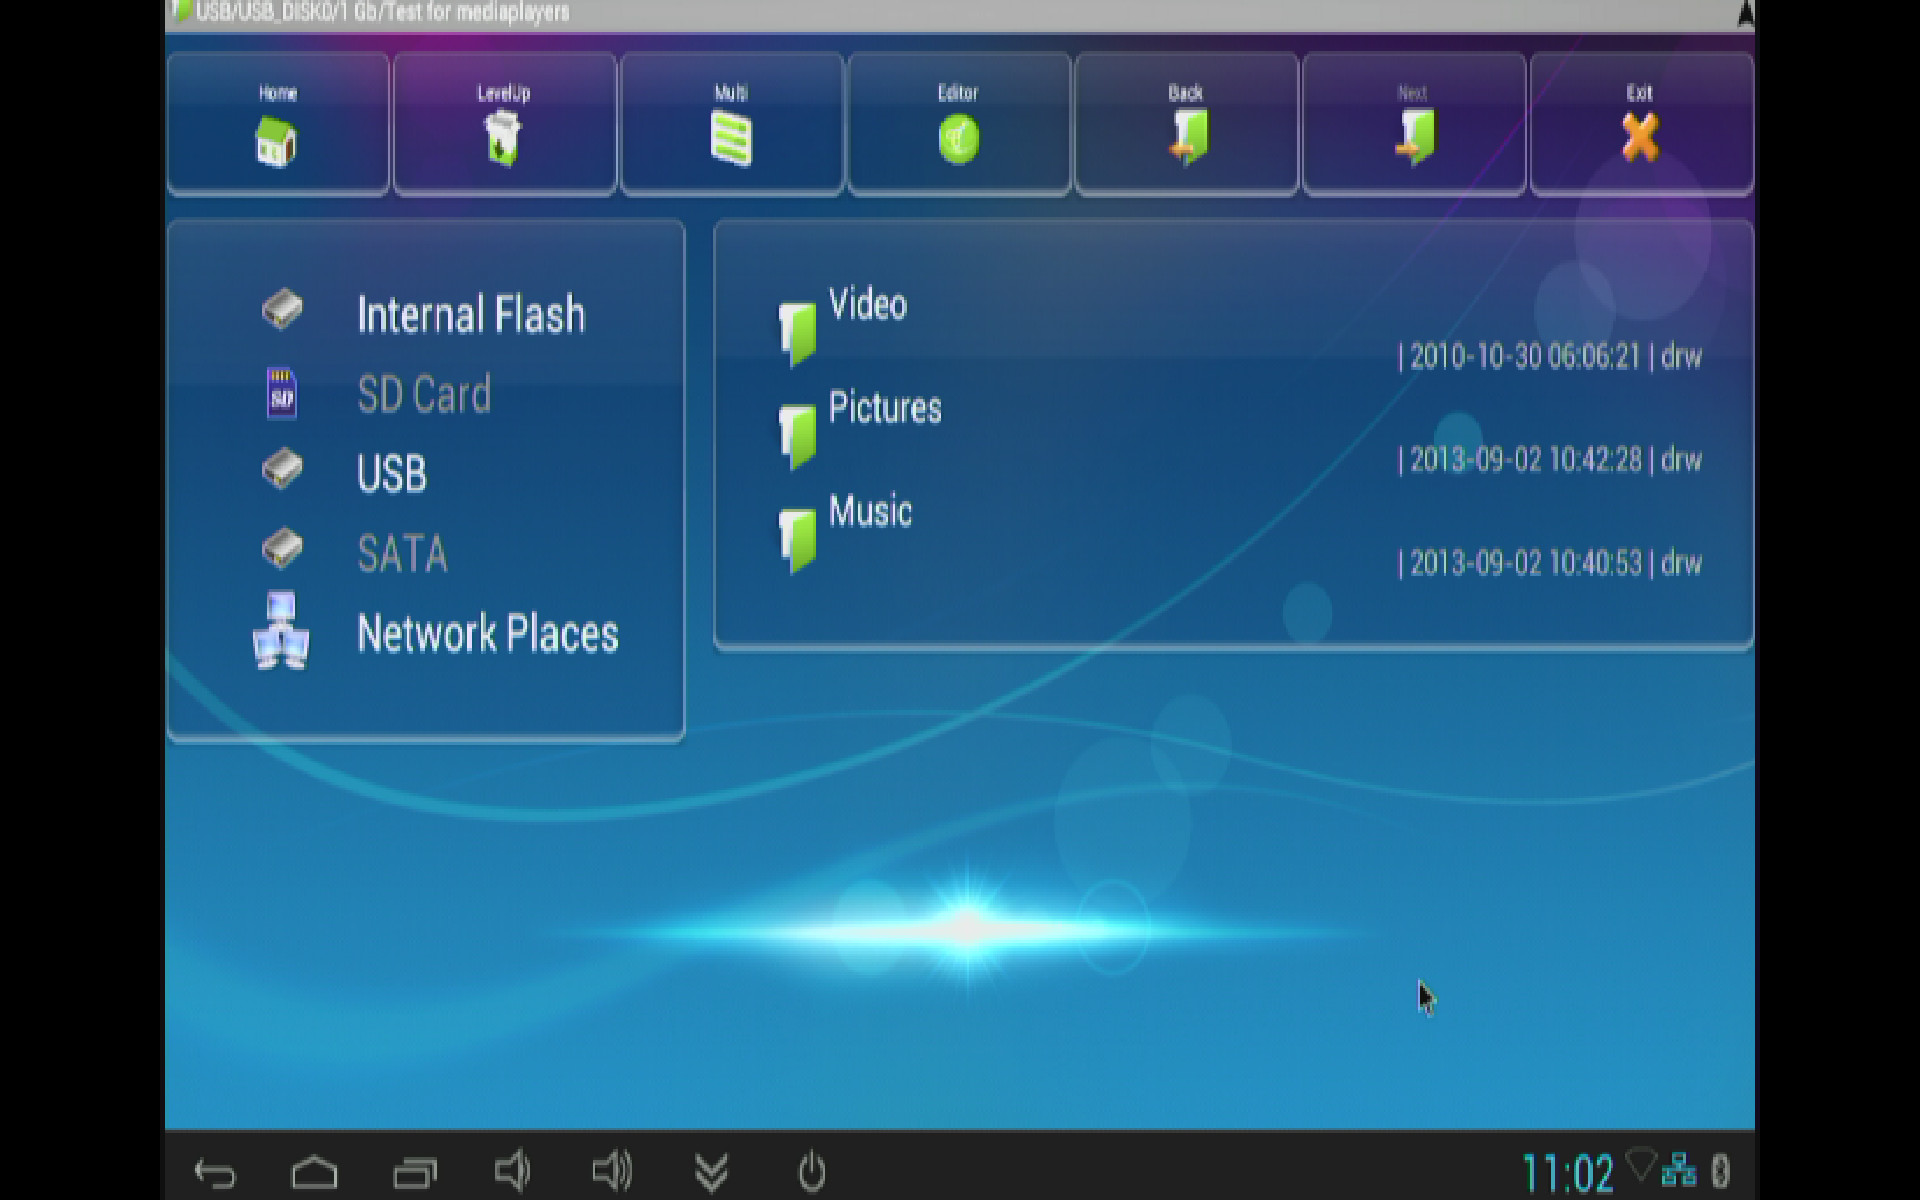The height and width of the screenshot is (1200, 1920).
Task: Open the Video folder
Action: pos(866,306)
